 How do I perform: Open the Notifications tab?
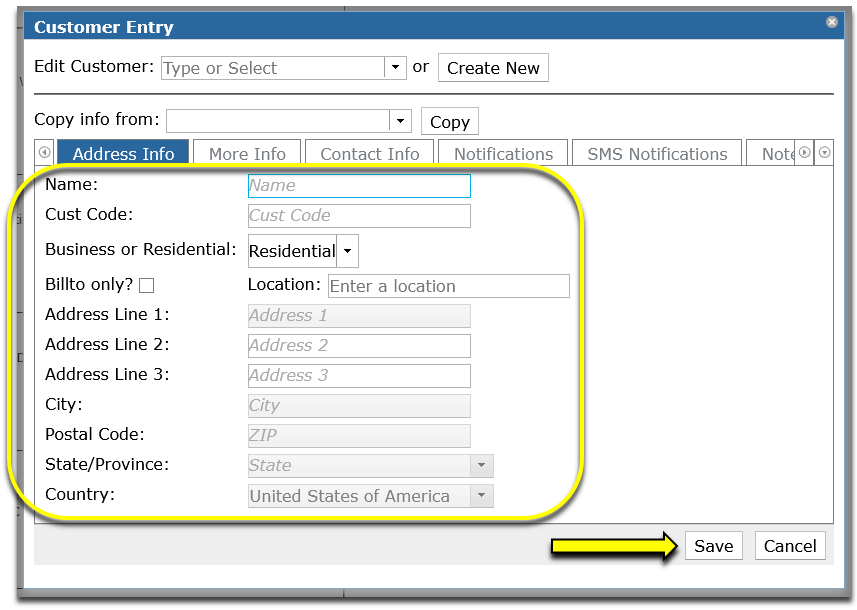click(x=503, y=154)
